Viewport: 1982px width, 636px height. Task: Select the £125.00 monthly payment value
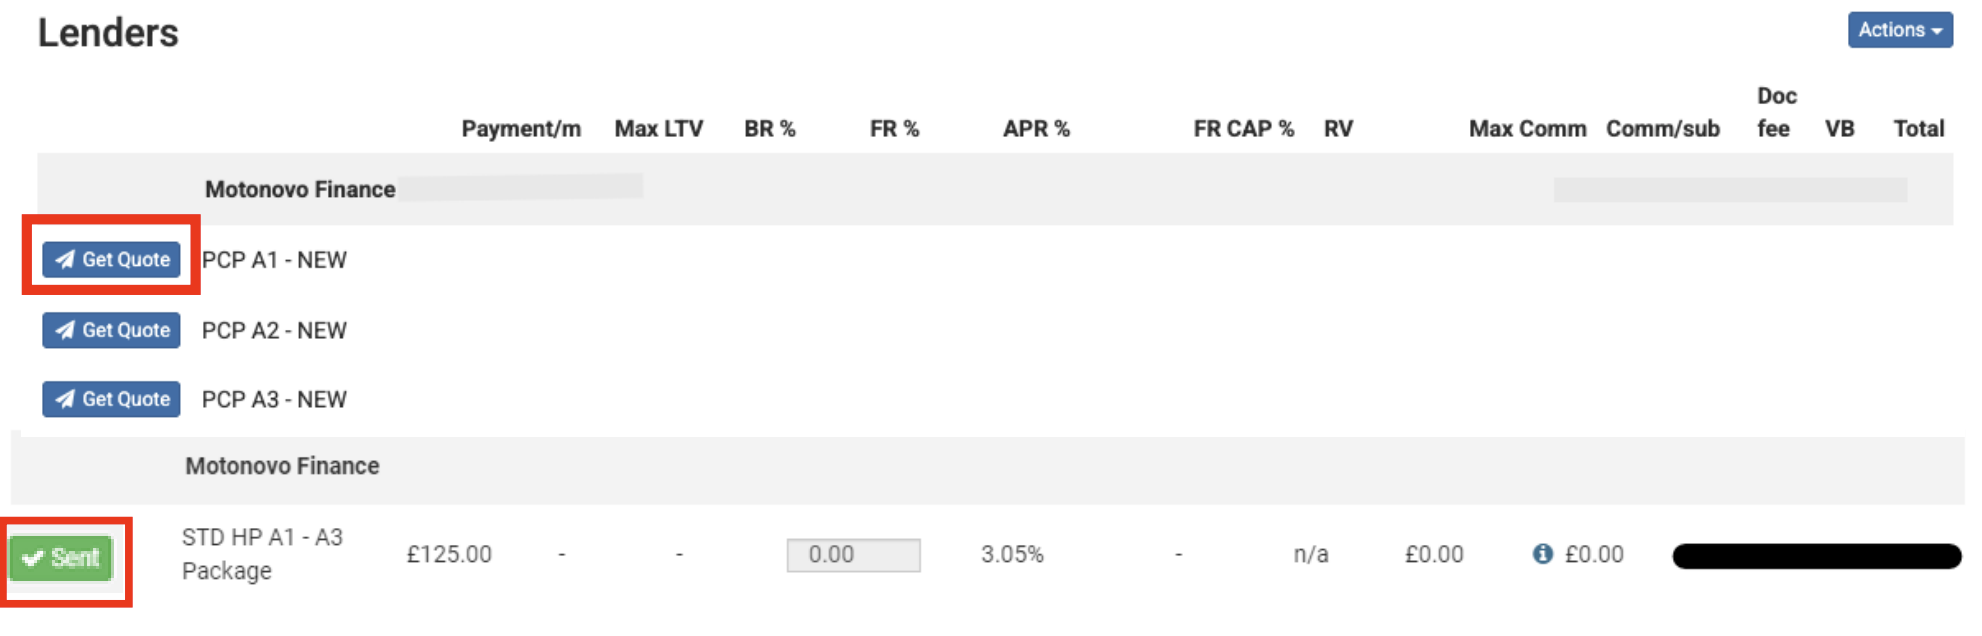click(449, 554)
